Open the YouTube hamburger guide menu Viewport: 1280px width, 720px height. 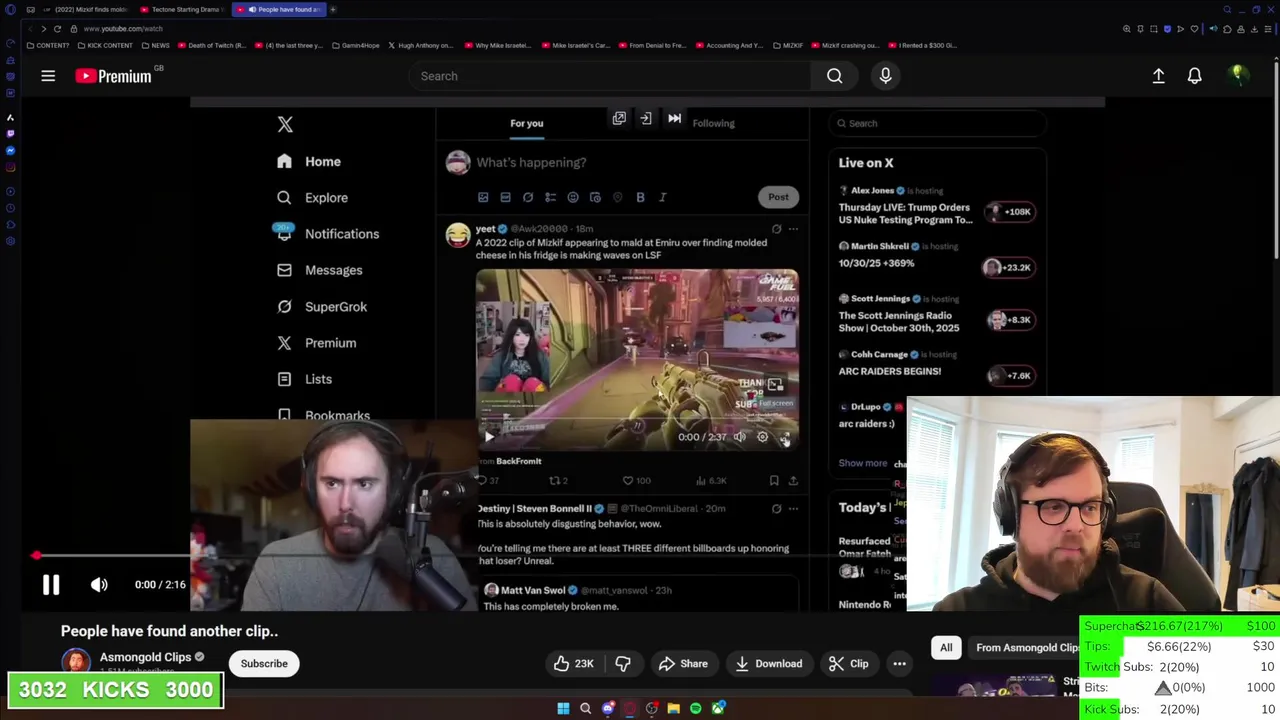click(47, 76)
